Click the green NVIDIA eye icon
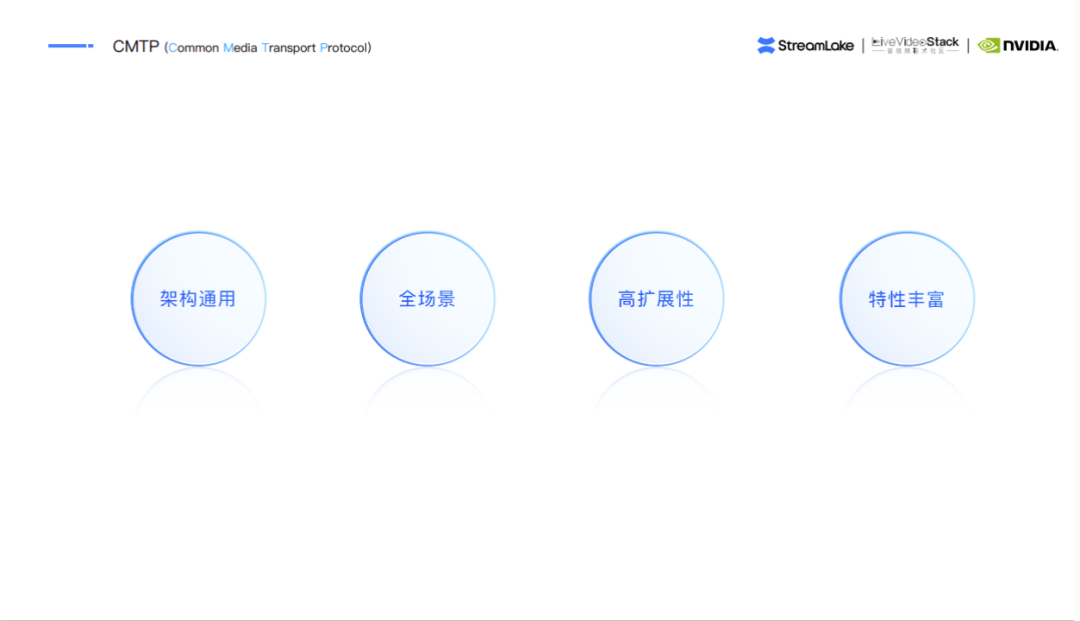1080x621 pixels. coord(989,45)
